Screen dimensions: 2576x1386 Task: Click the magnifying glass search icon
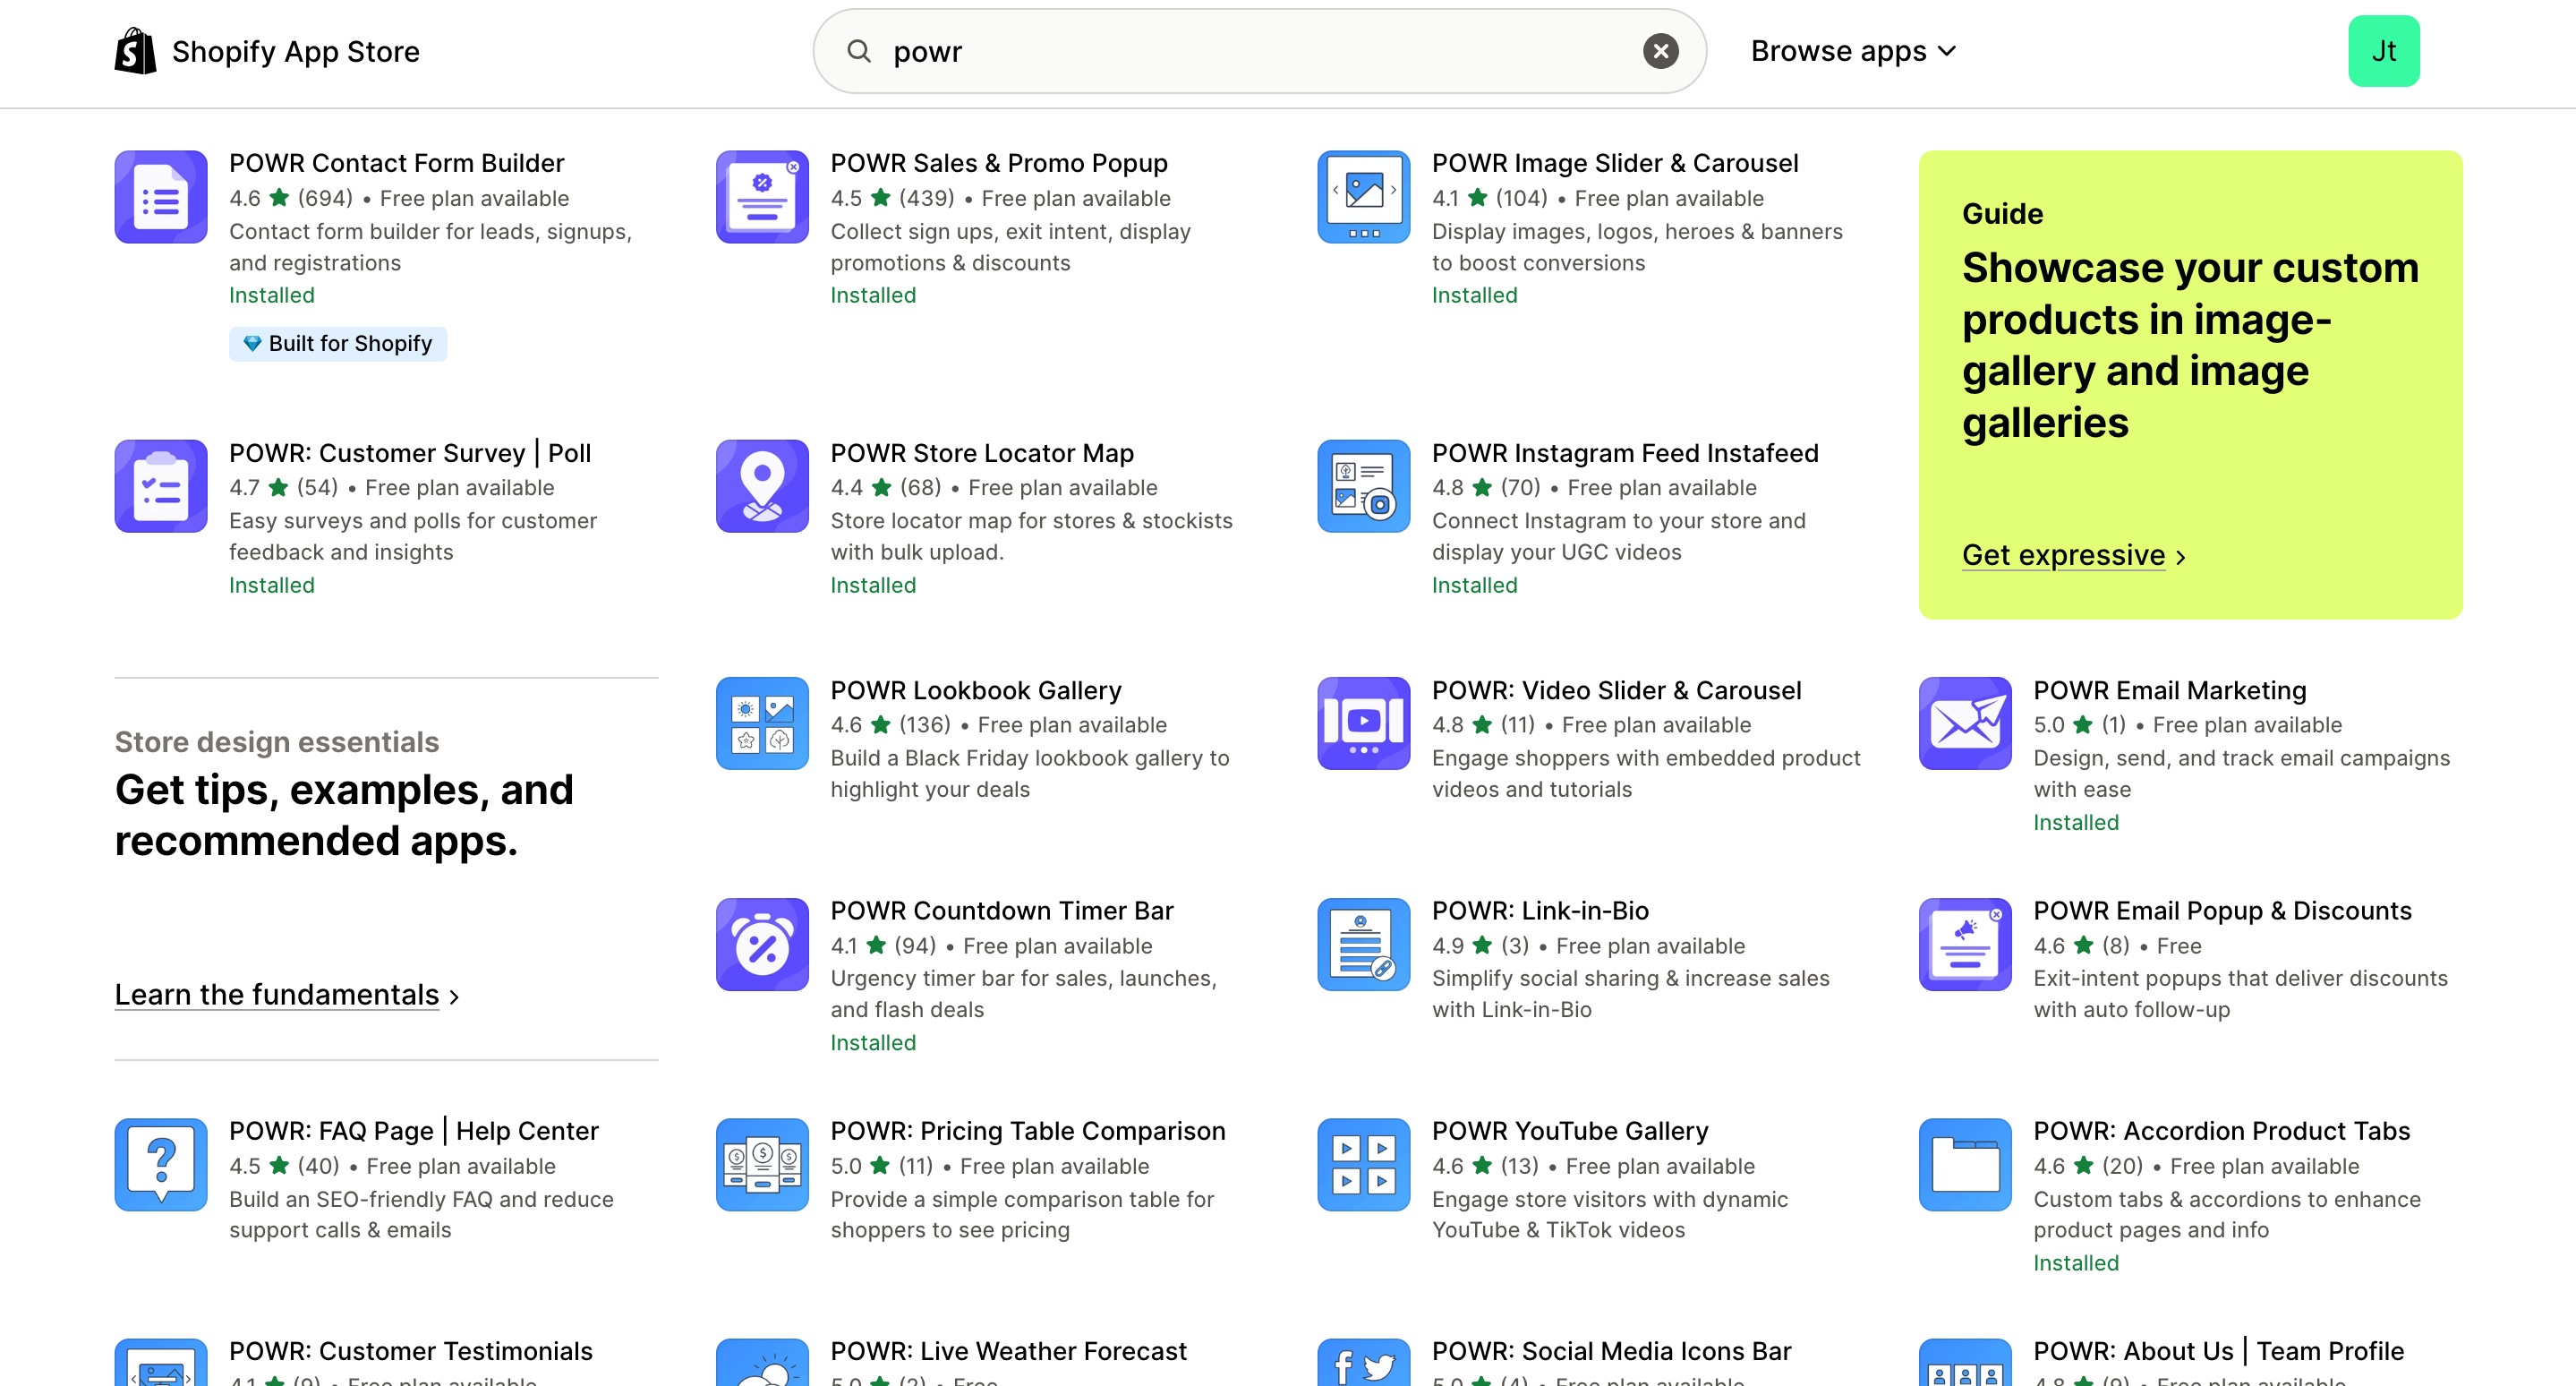click(858, 51)
